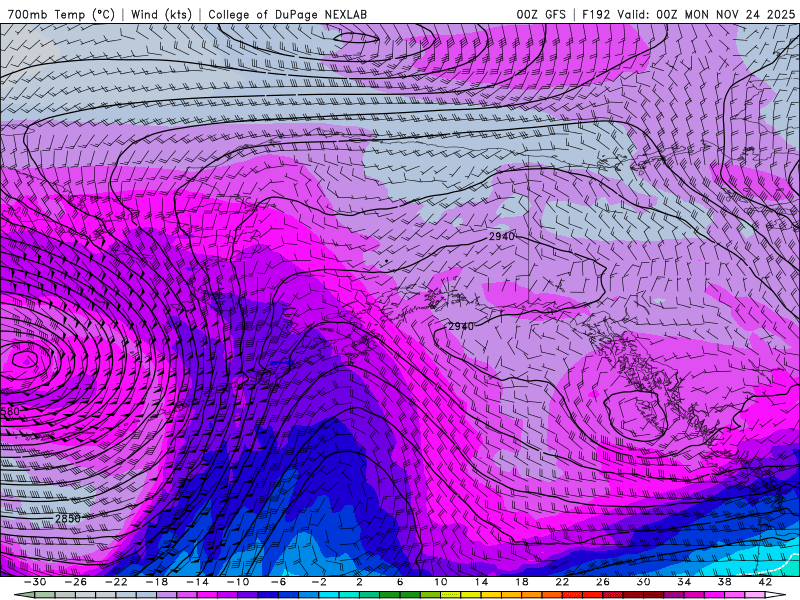Click the "6" color scale label
Image resolution: width=800 pixels, height=600 pixels.
(x=399, y=582)
